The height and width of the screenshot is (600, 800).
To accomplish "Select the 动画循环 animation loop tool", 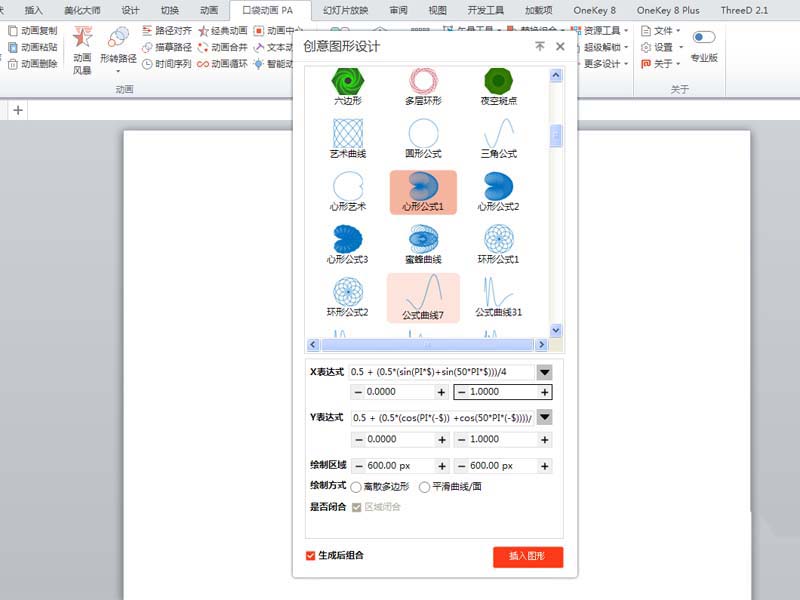I will click(x=224, y=63).
